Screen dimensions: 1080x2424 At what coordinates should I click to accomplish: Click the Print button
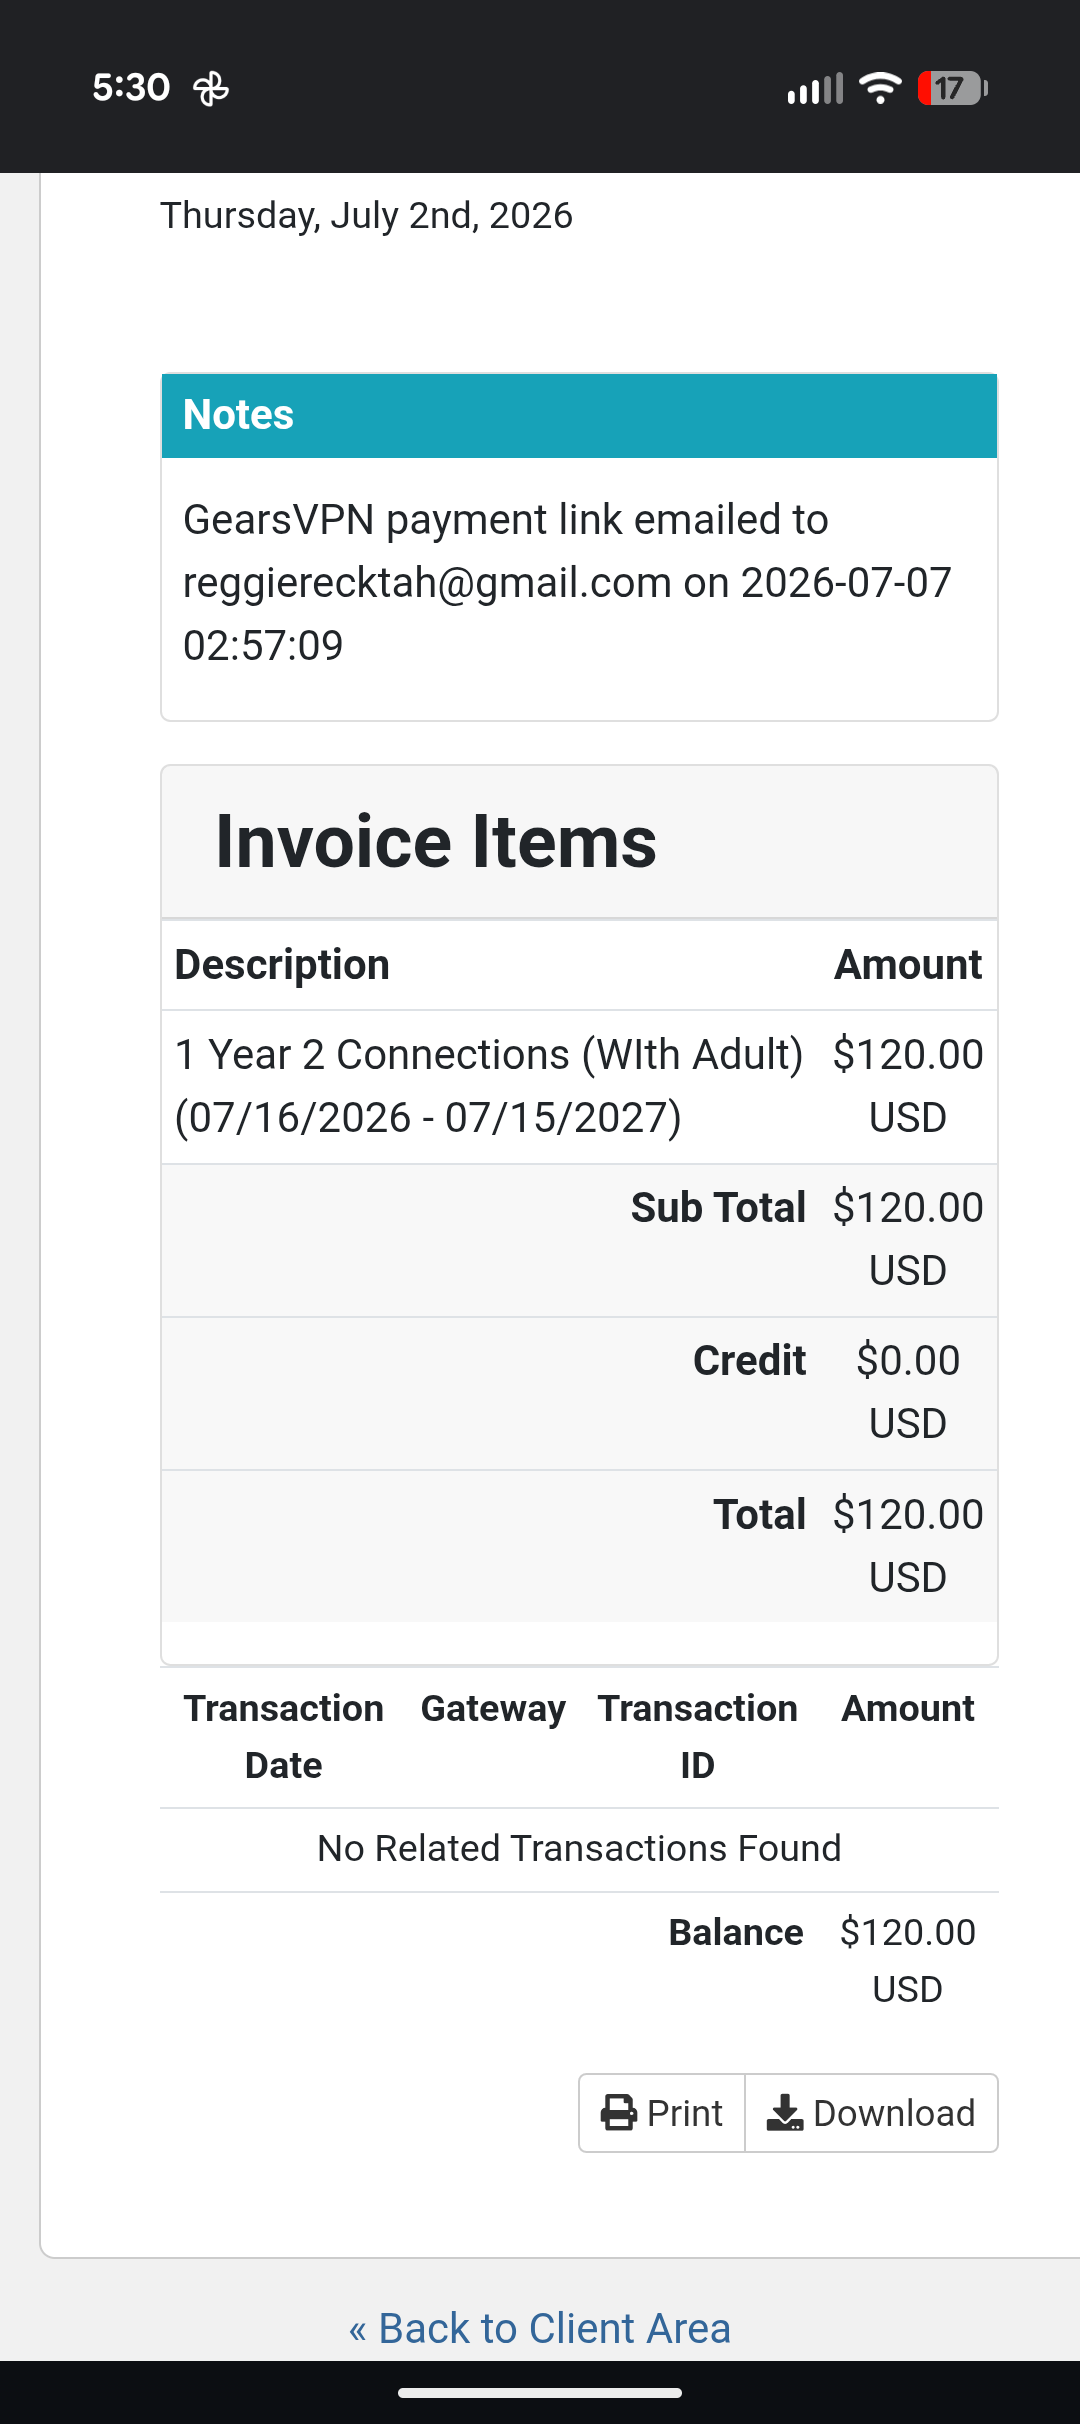pyautogui.click(x=662, y=2113)
